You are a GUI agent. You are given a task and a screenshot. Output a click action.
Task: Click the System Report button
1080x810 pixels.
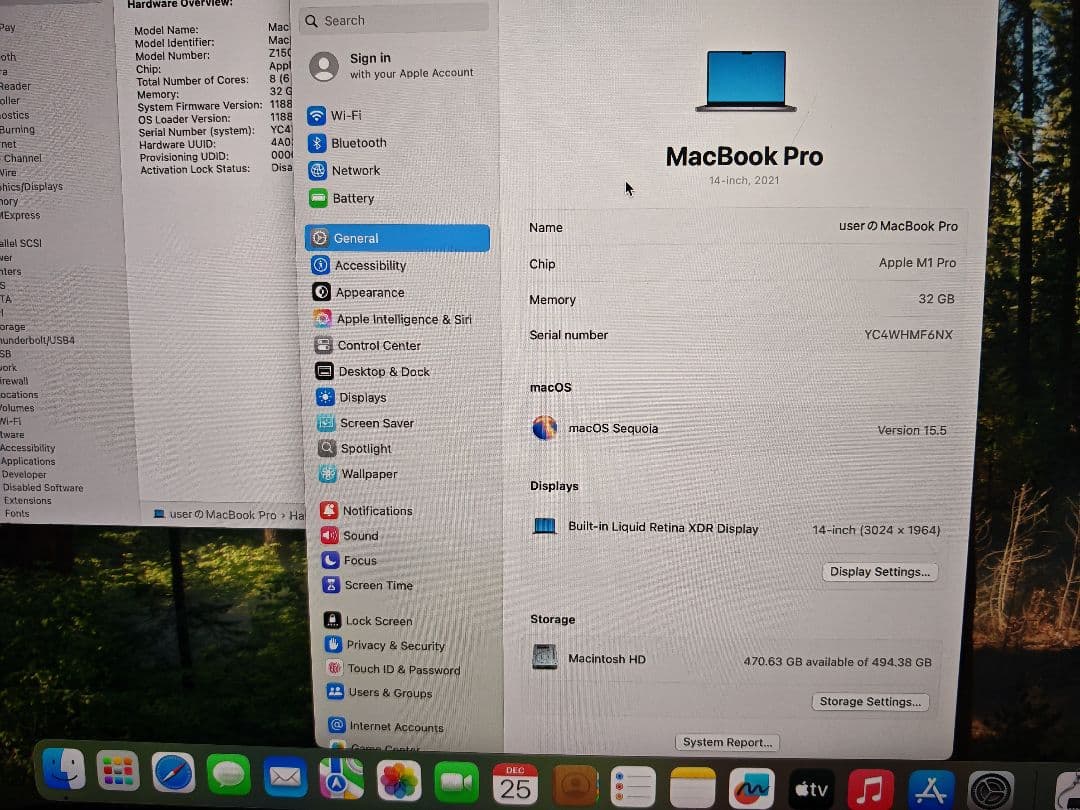pos(726,742)
